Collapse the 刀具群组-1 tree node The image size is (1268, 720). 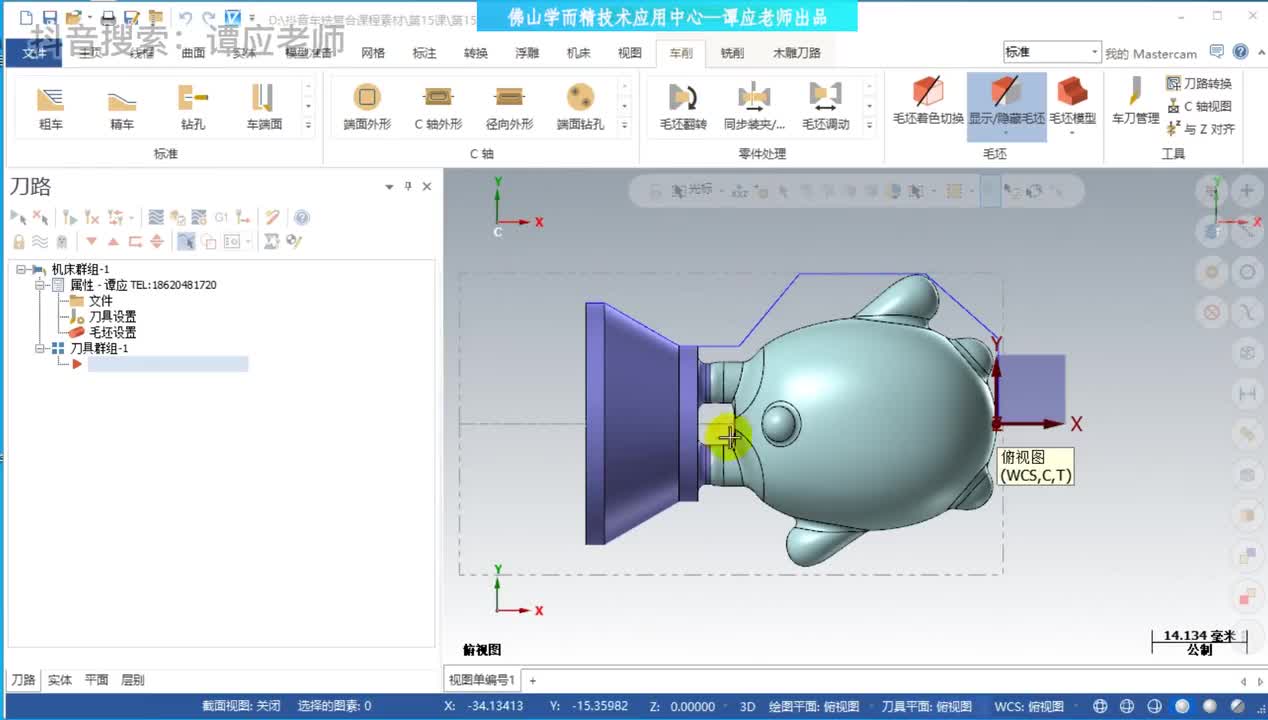pyautogui.click(x=40, y=348)
